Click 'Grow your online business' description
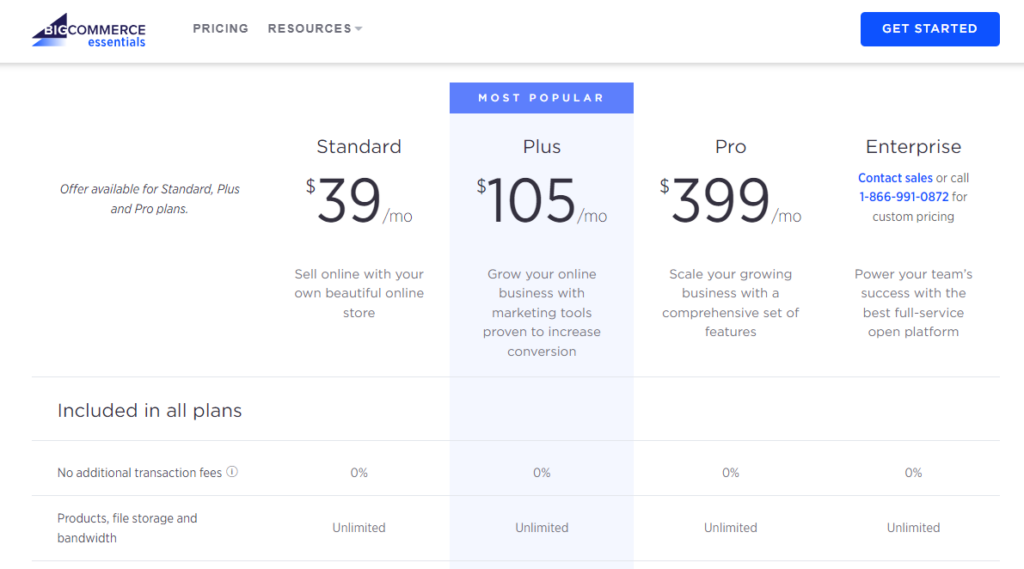The width and height of the screenshot is (1024, 569). (x=541, y=312)
